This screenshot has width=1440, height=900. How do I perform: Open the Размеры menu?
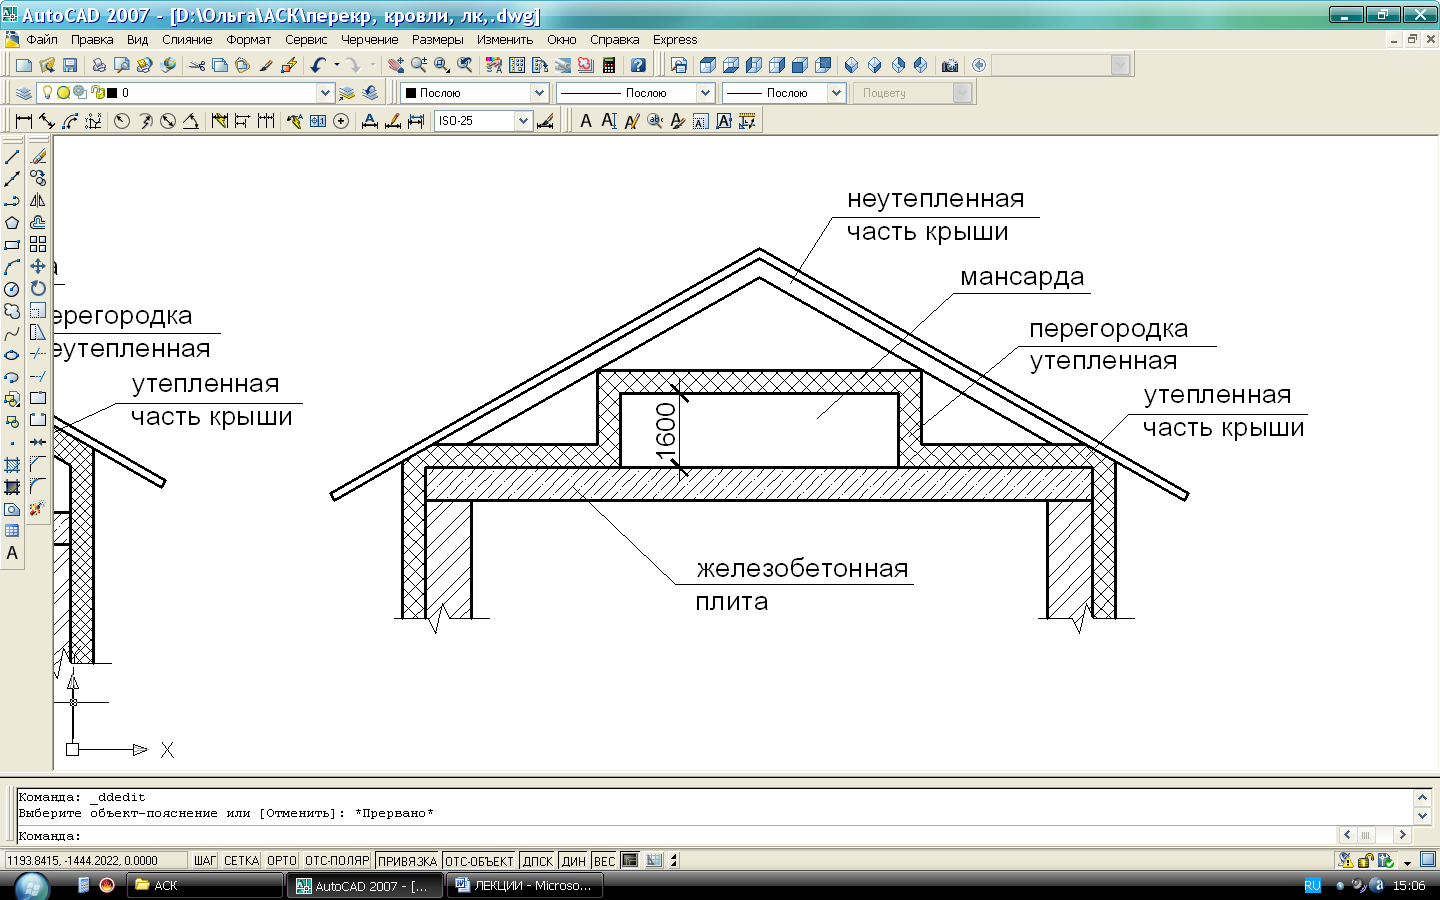(x=437, y=40)
